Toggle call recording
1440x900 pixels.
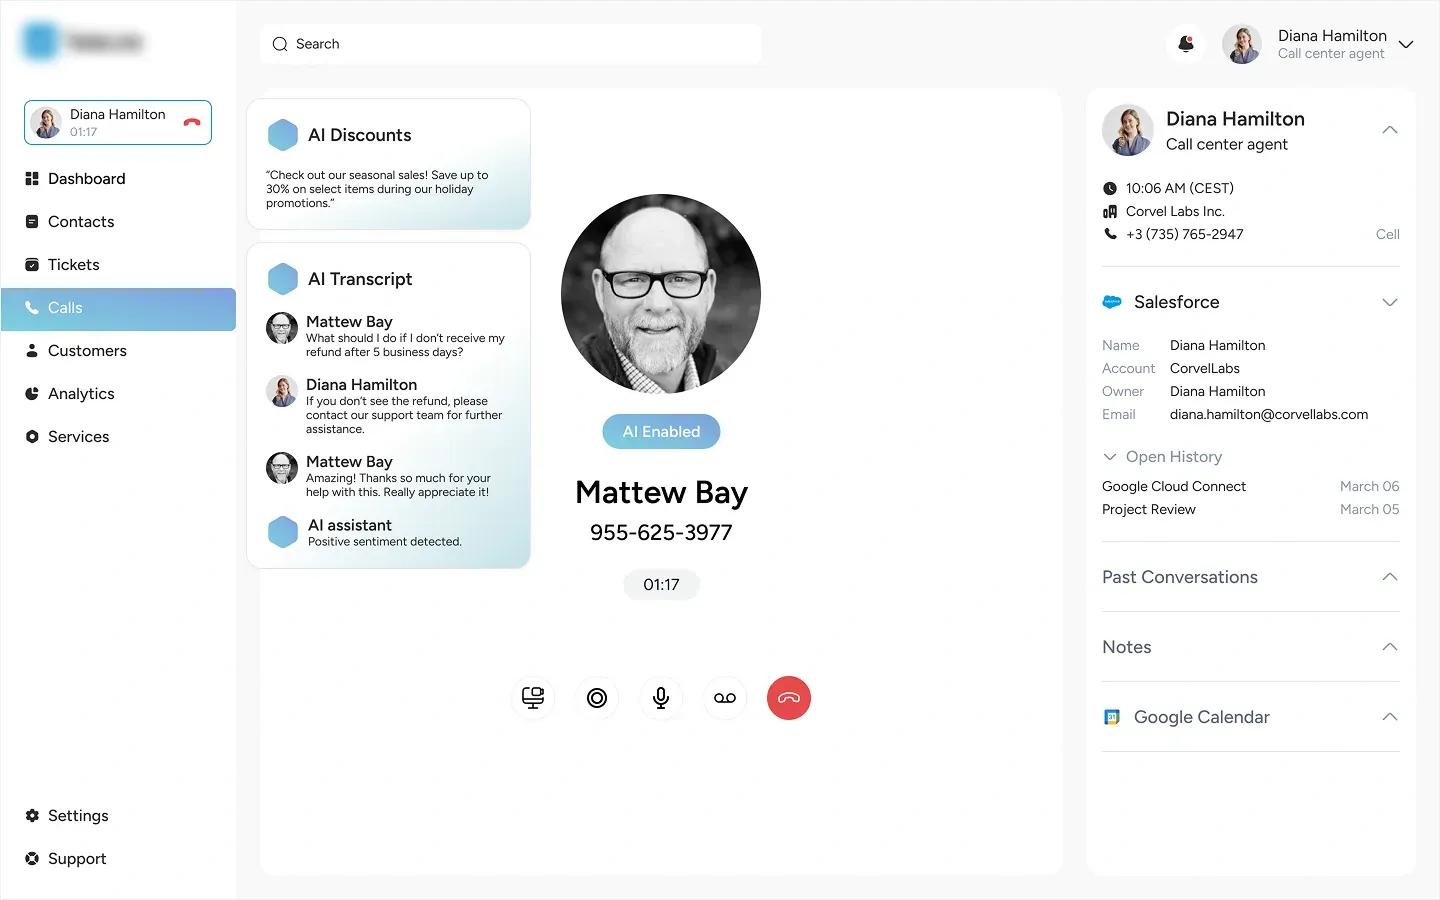[x=597, y=698]
